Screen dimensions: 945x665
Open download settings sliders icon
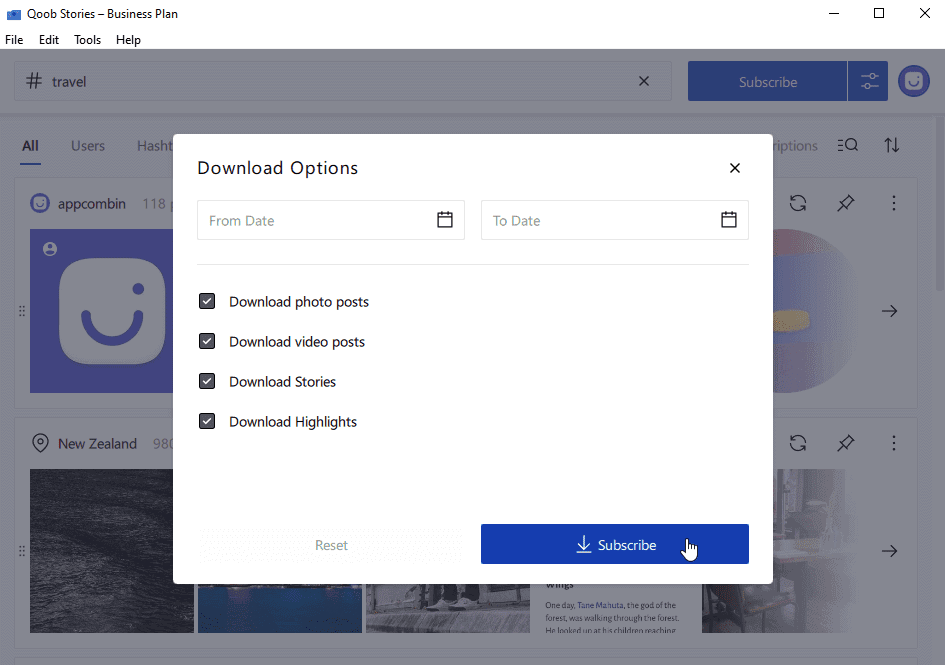pyautogui.click(x=868, y=81)
